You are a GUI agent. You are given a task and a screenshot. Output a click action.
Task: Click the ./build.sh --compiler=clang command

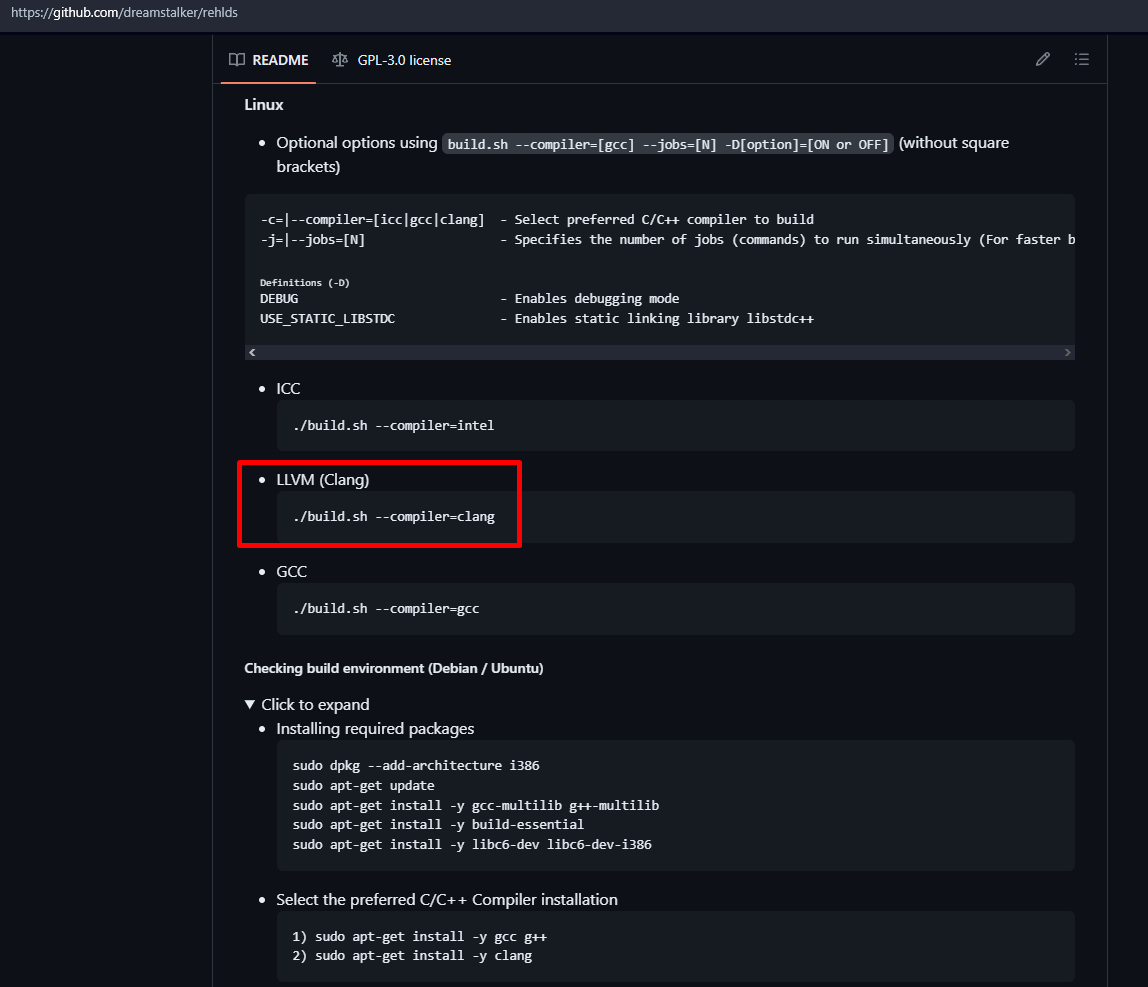(x=394, y=517)
